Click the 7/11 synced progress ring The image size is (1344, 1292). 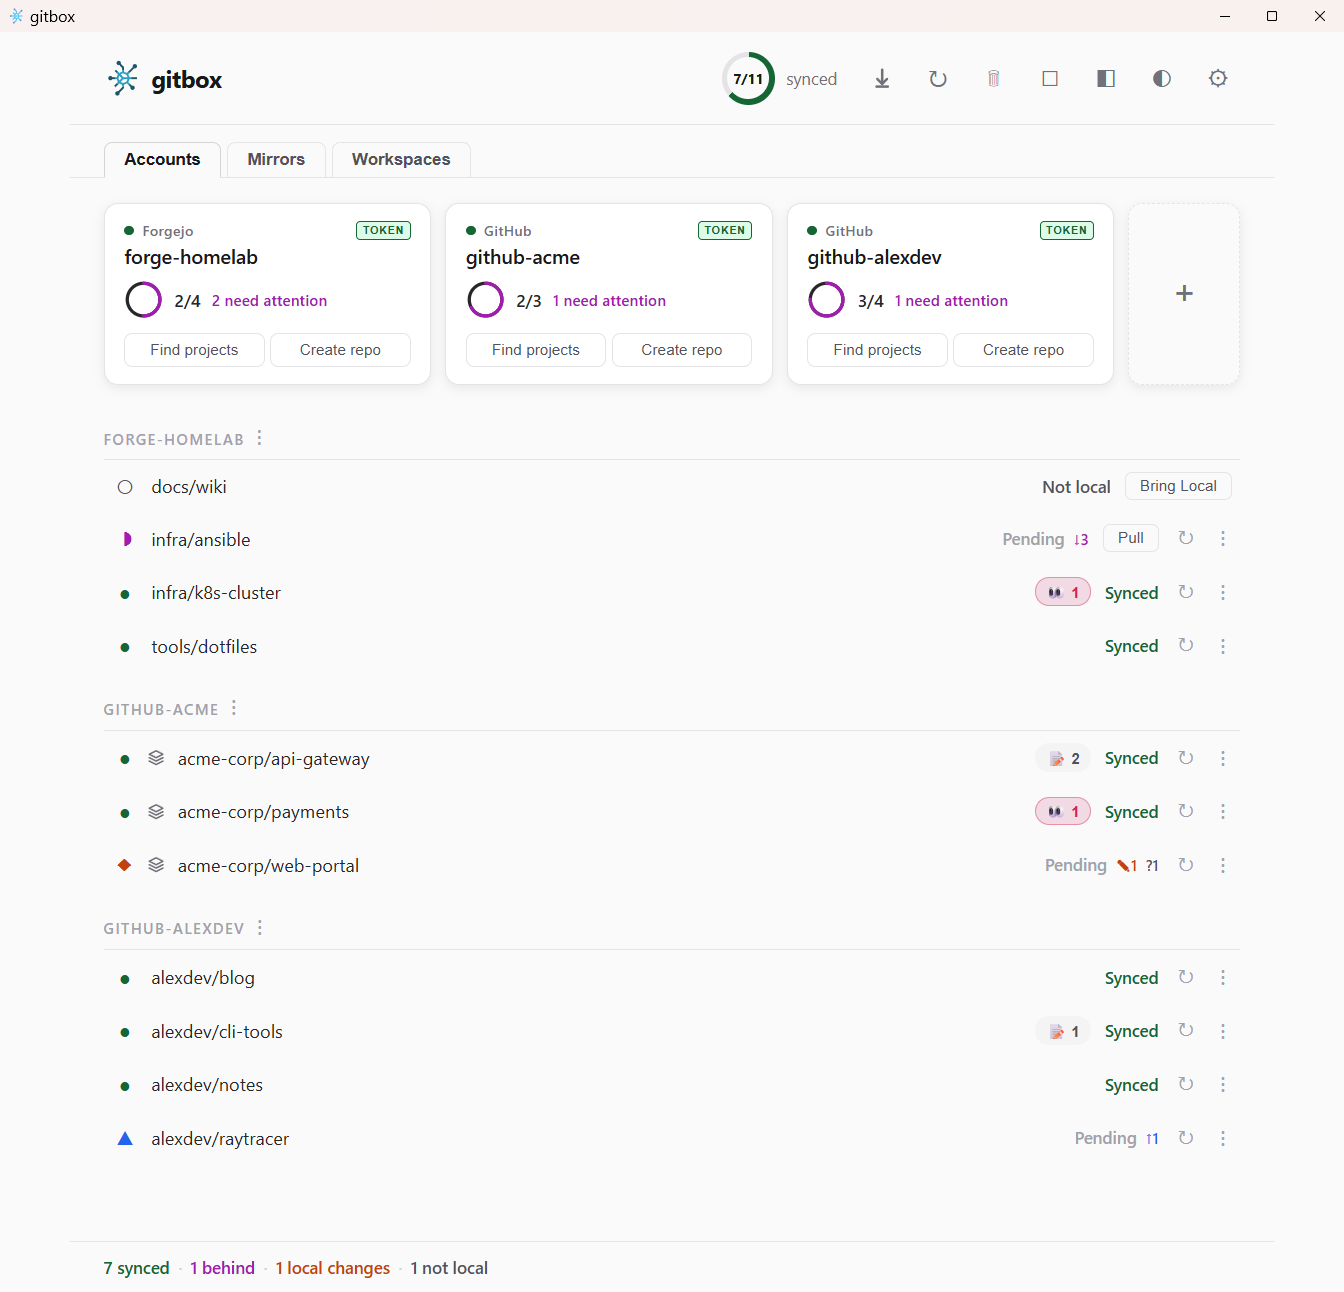(748, 79)
